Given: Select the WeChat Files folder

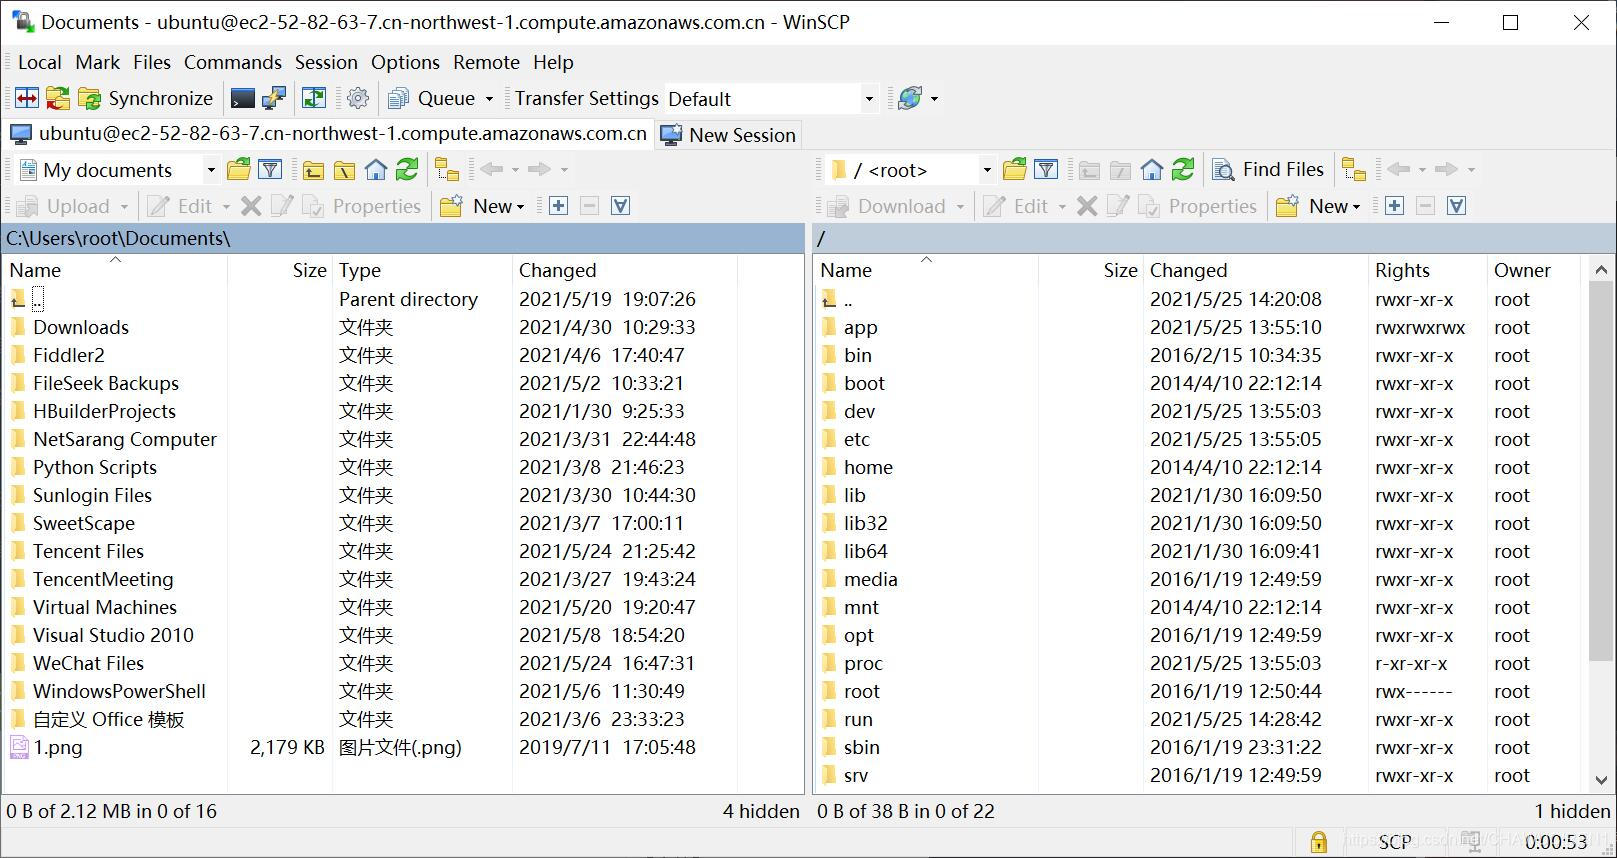Looking at the screenshot, I should click(88, 663).
